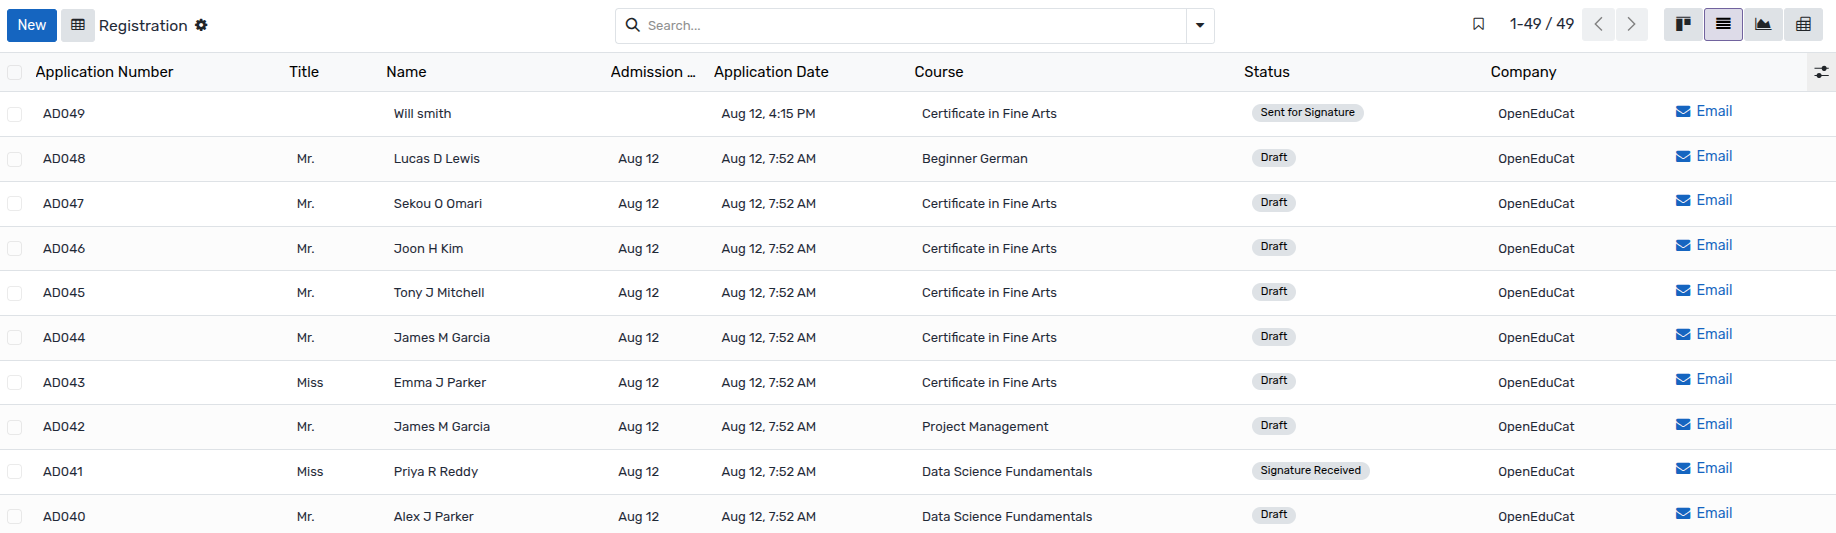Click Email for application AD040
The image size is (1836, 533).
[1704, 513]
